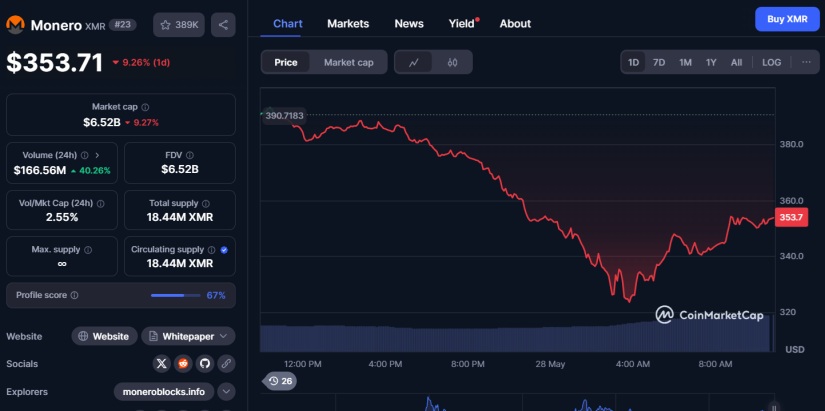
Task: Click the Buy XMR button
Action: point(786,19)
